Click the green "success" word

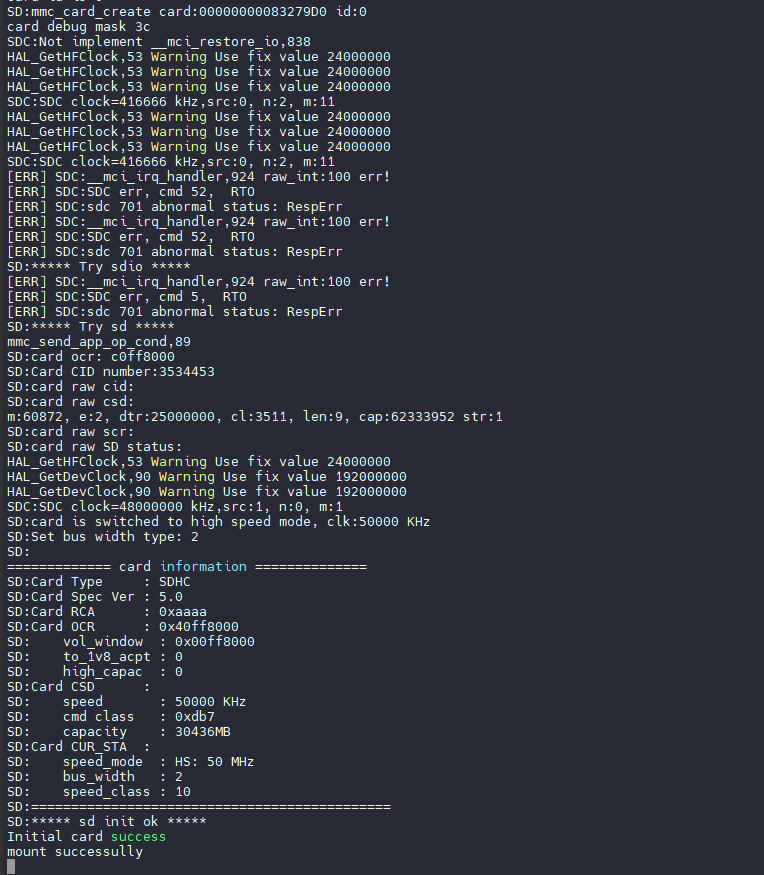(x=138, y=836)
